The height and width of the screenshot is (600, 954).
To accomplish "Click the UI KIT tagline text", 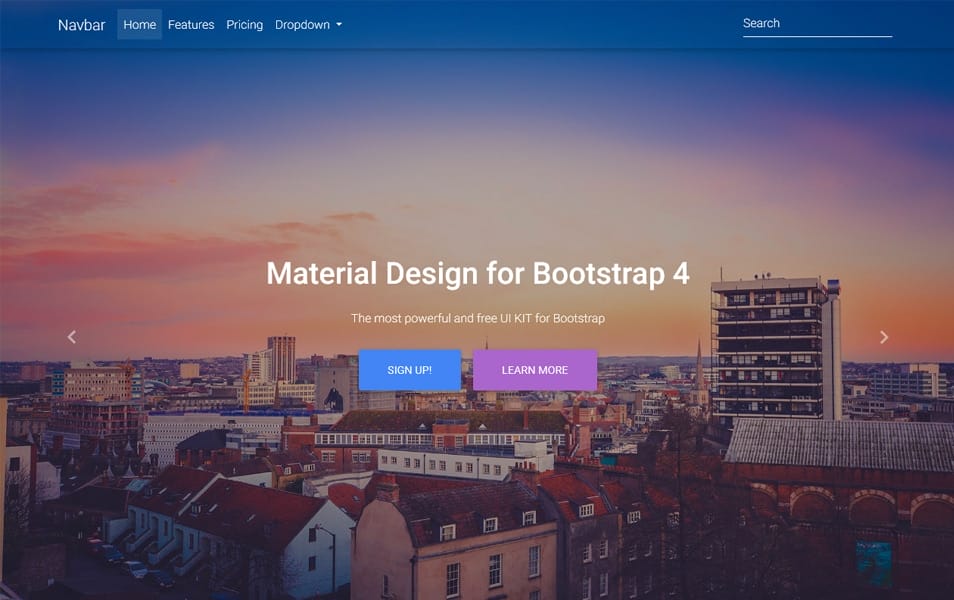I will pyautogui.click(x=477, y=318).
